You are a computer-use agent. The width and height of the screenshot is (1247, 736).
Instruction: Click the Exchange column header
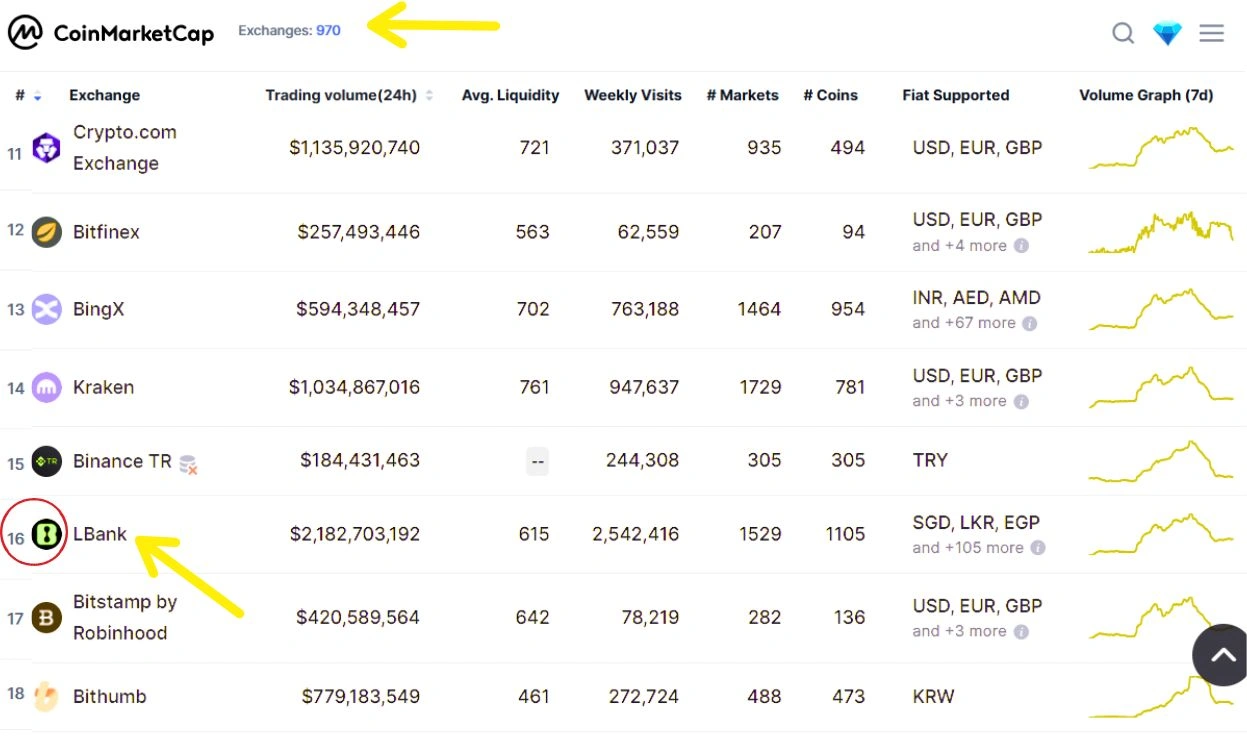point(104,96)
